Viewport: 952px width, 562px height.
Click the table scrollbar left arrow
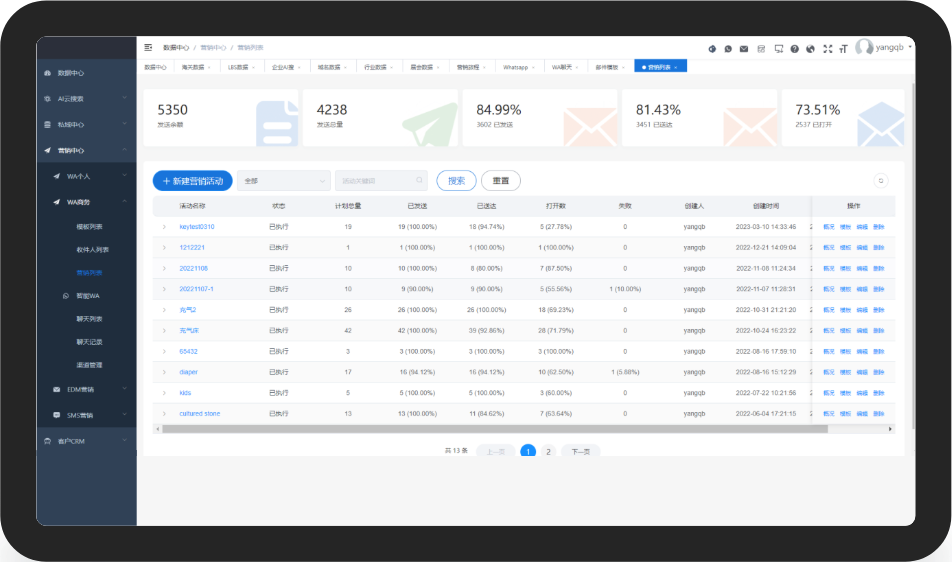pos(157,429)
